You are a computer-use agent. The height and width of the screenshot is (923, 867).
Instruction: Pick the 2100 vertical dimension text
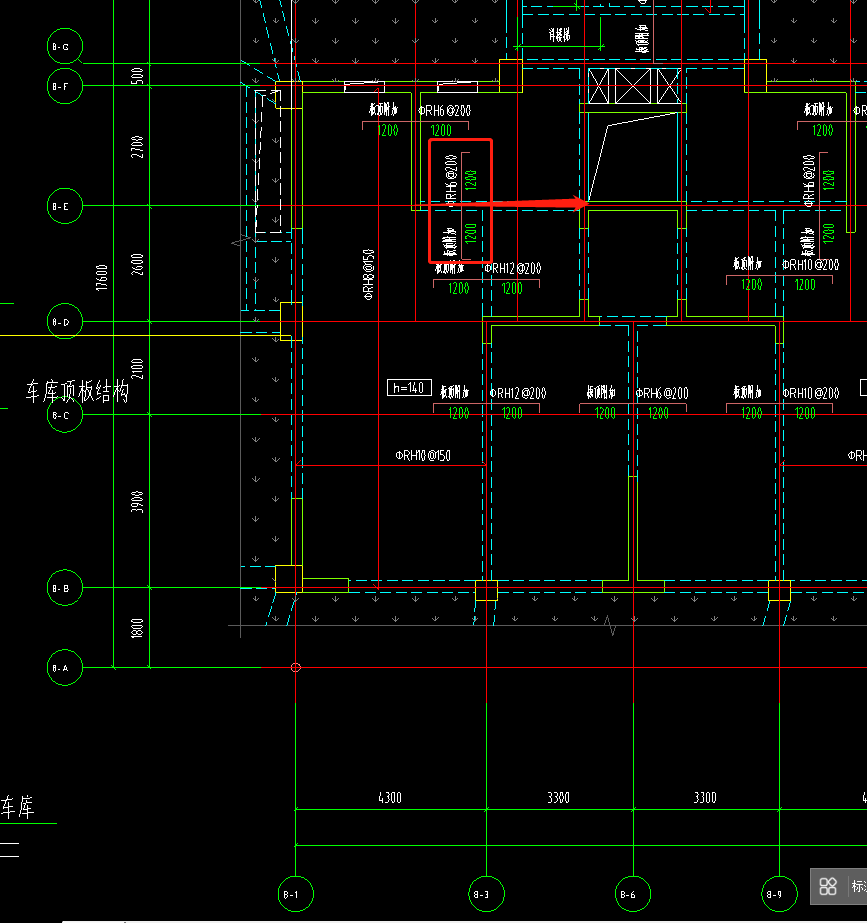tap(137, 368)
